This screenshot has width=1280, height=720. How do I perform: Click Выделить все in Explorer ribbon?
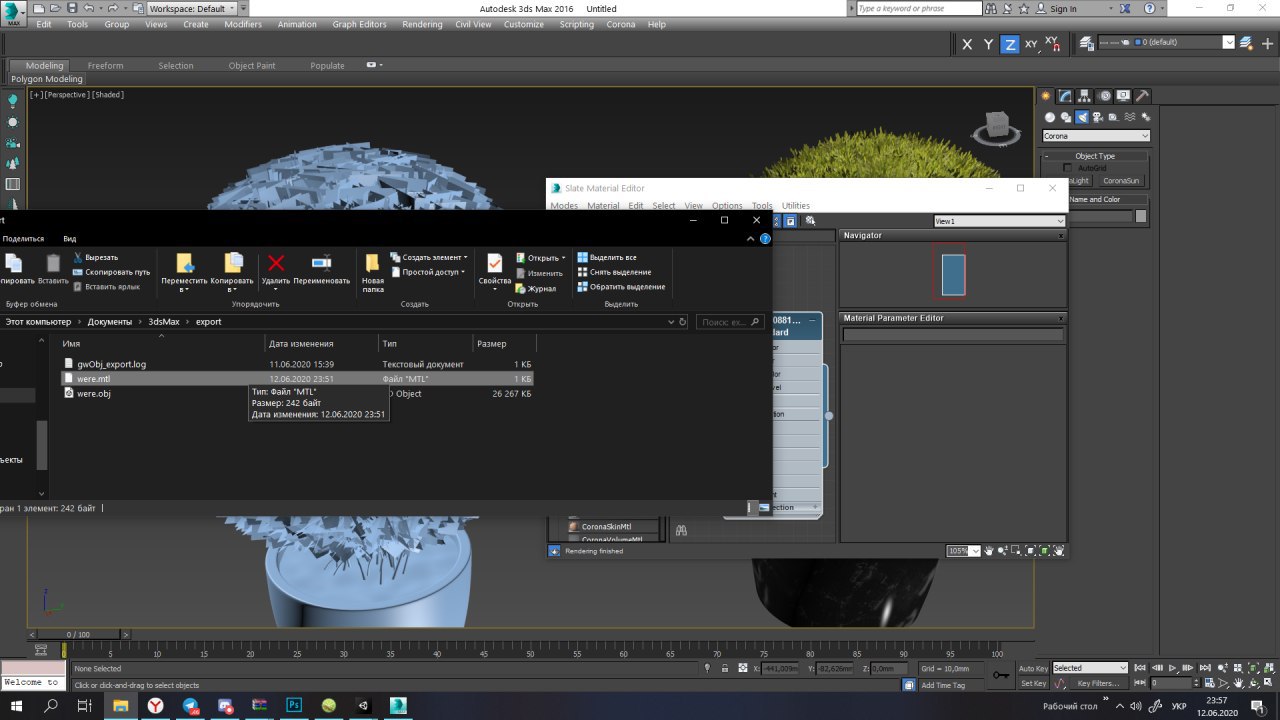pos(606,257)
